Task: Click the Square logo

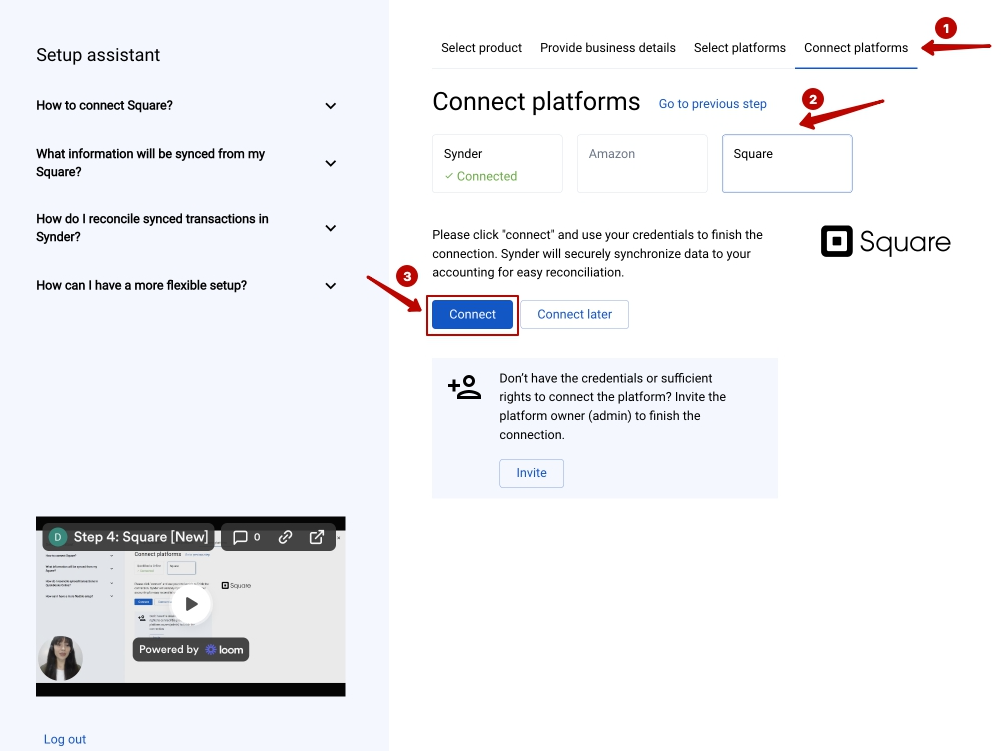Action: click(886, 241)
